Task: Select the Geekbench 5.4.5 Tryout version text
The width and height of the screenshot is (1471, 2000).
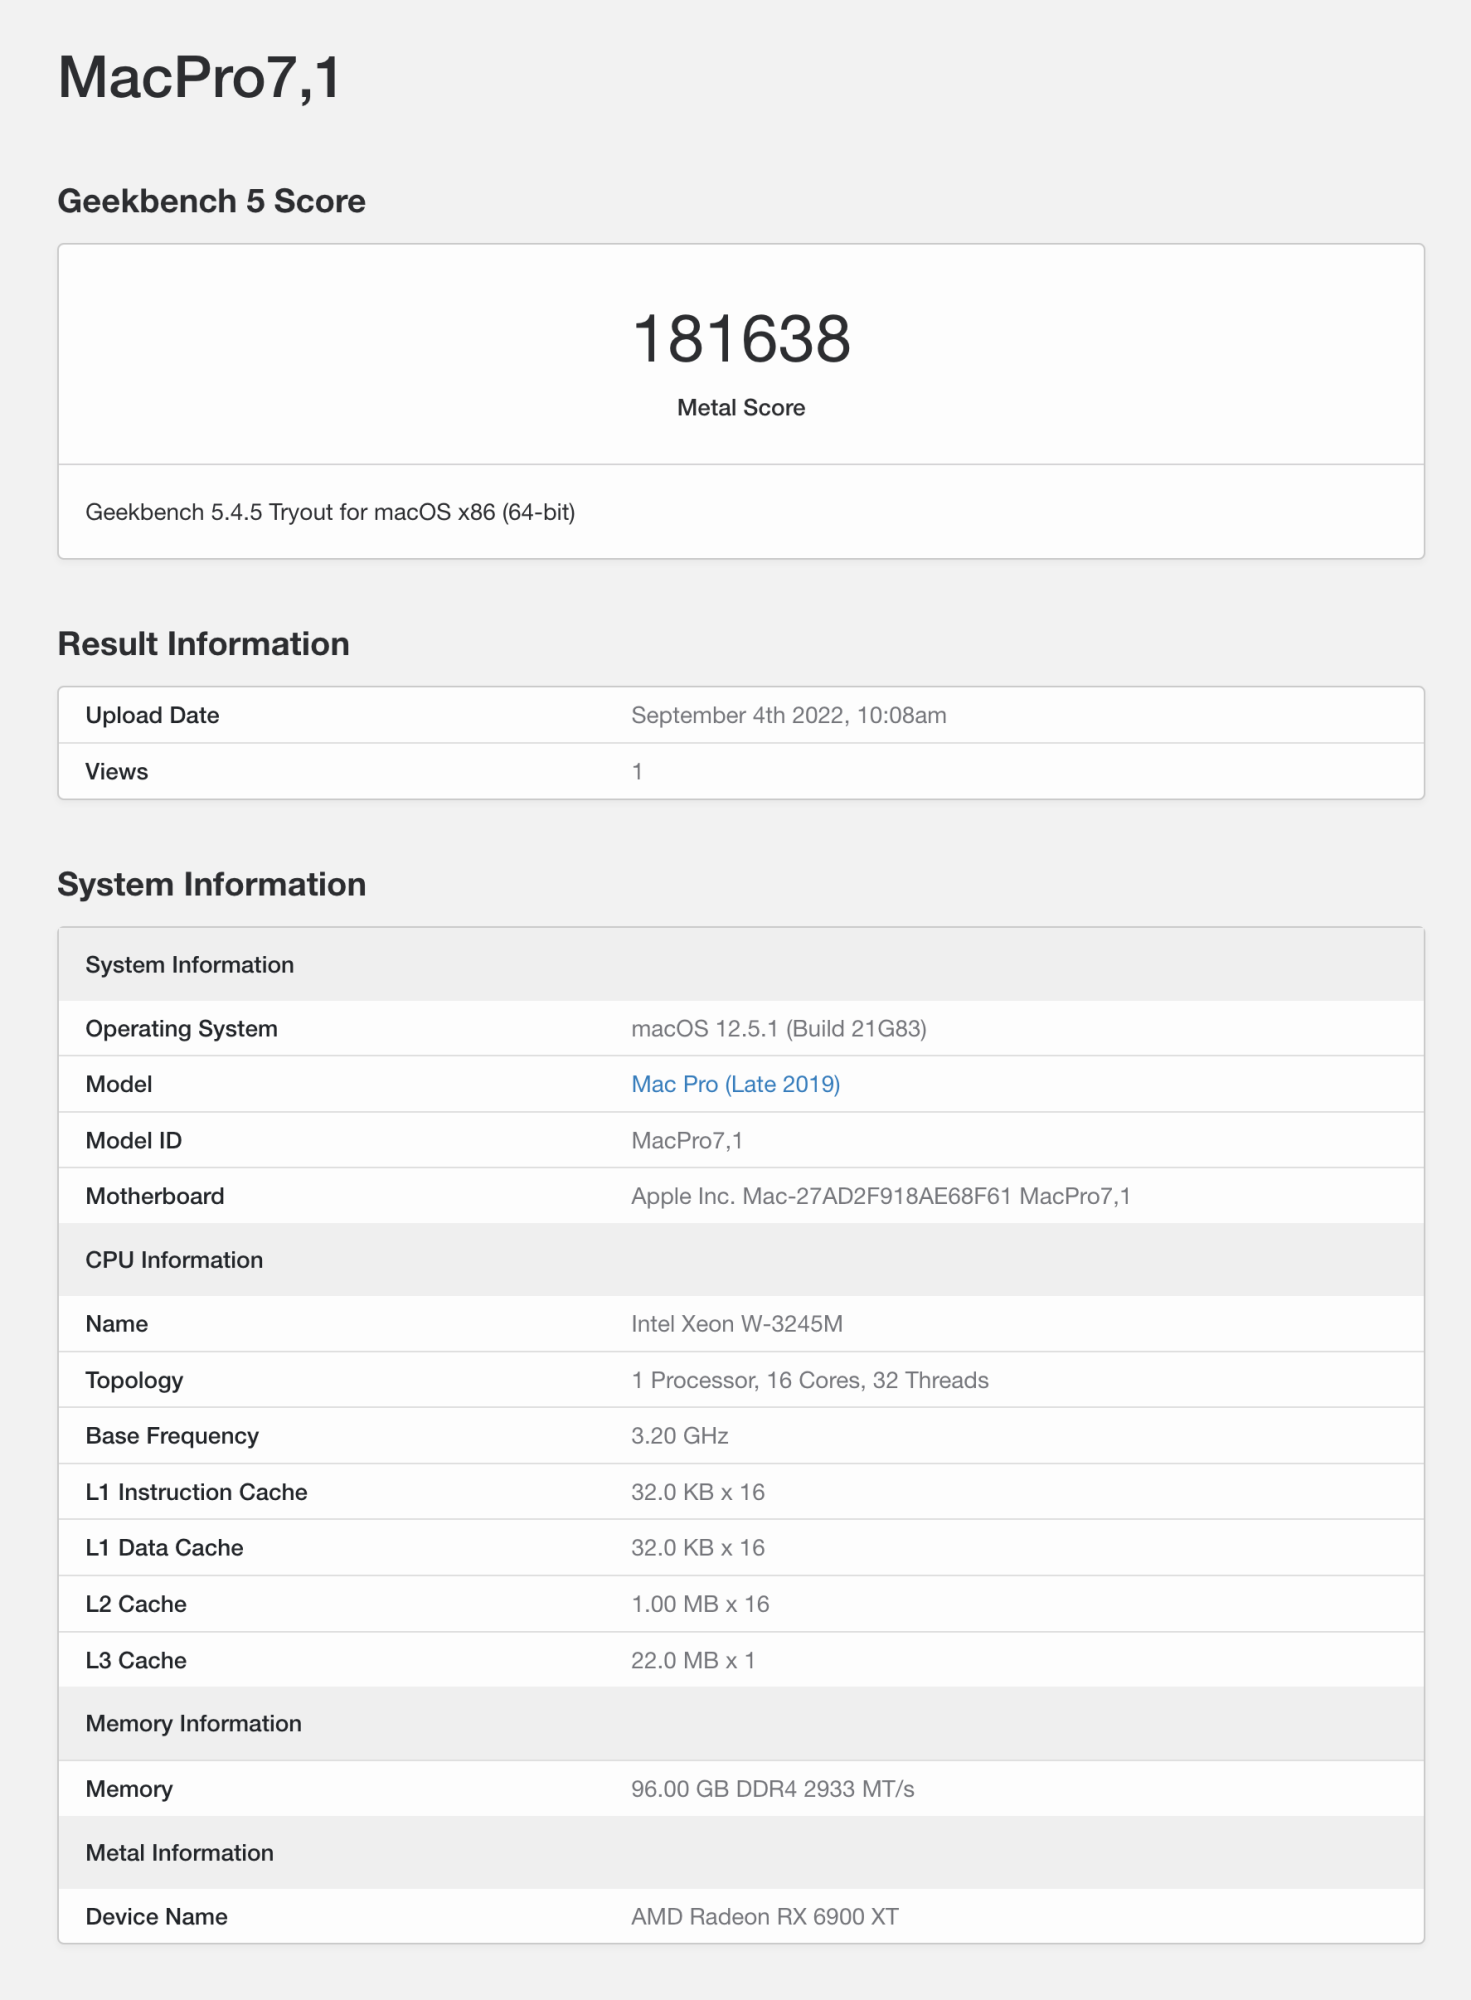Action: [x=330, y=512]
